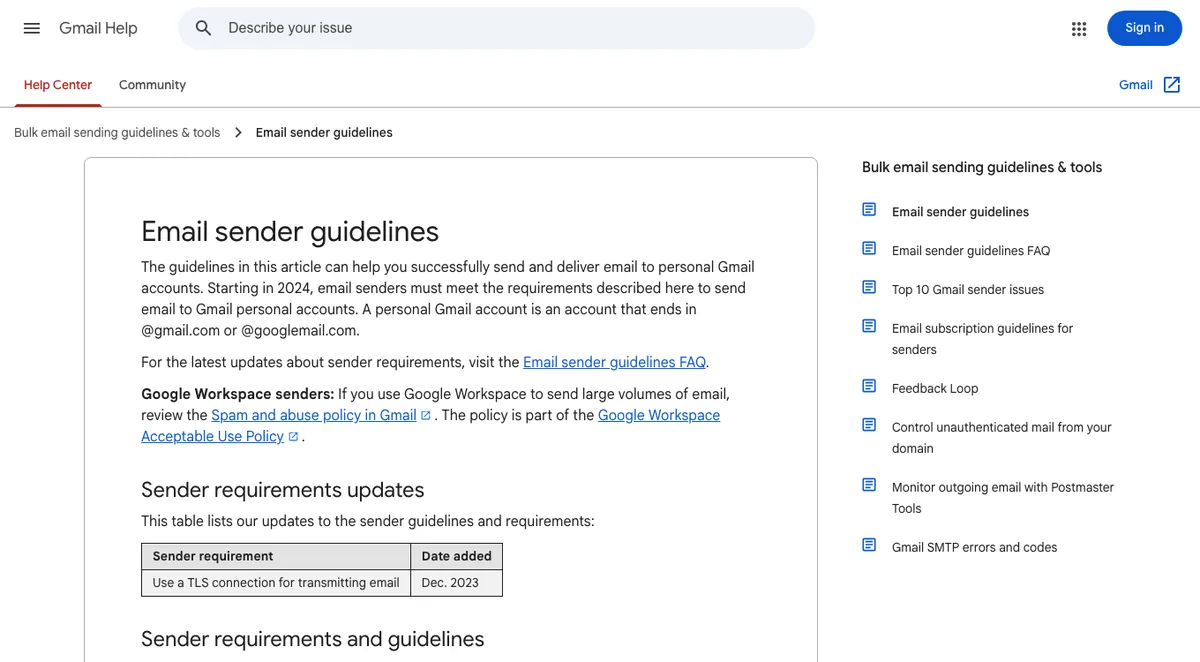Open Monitor outgoing email with Postmaster Tools
The image size is (1200, 662).
click(1003, 498)
